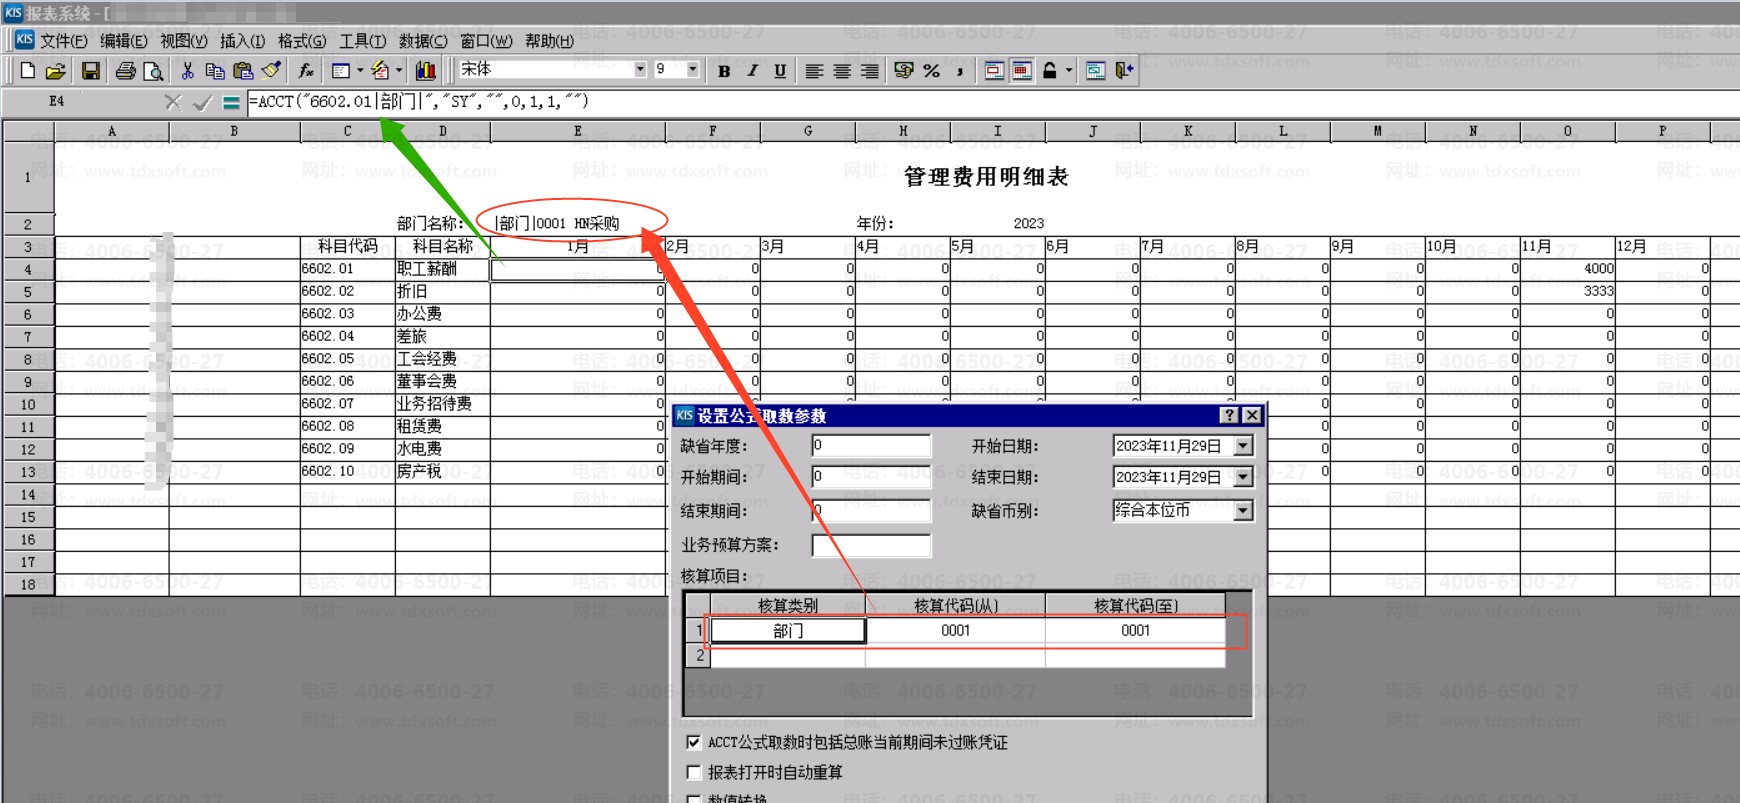
Task: Click the Save floppy disk icon
Action: pyautogui.click(x=90, y=71)
